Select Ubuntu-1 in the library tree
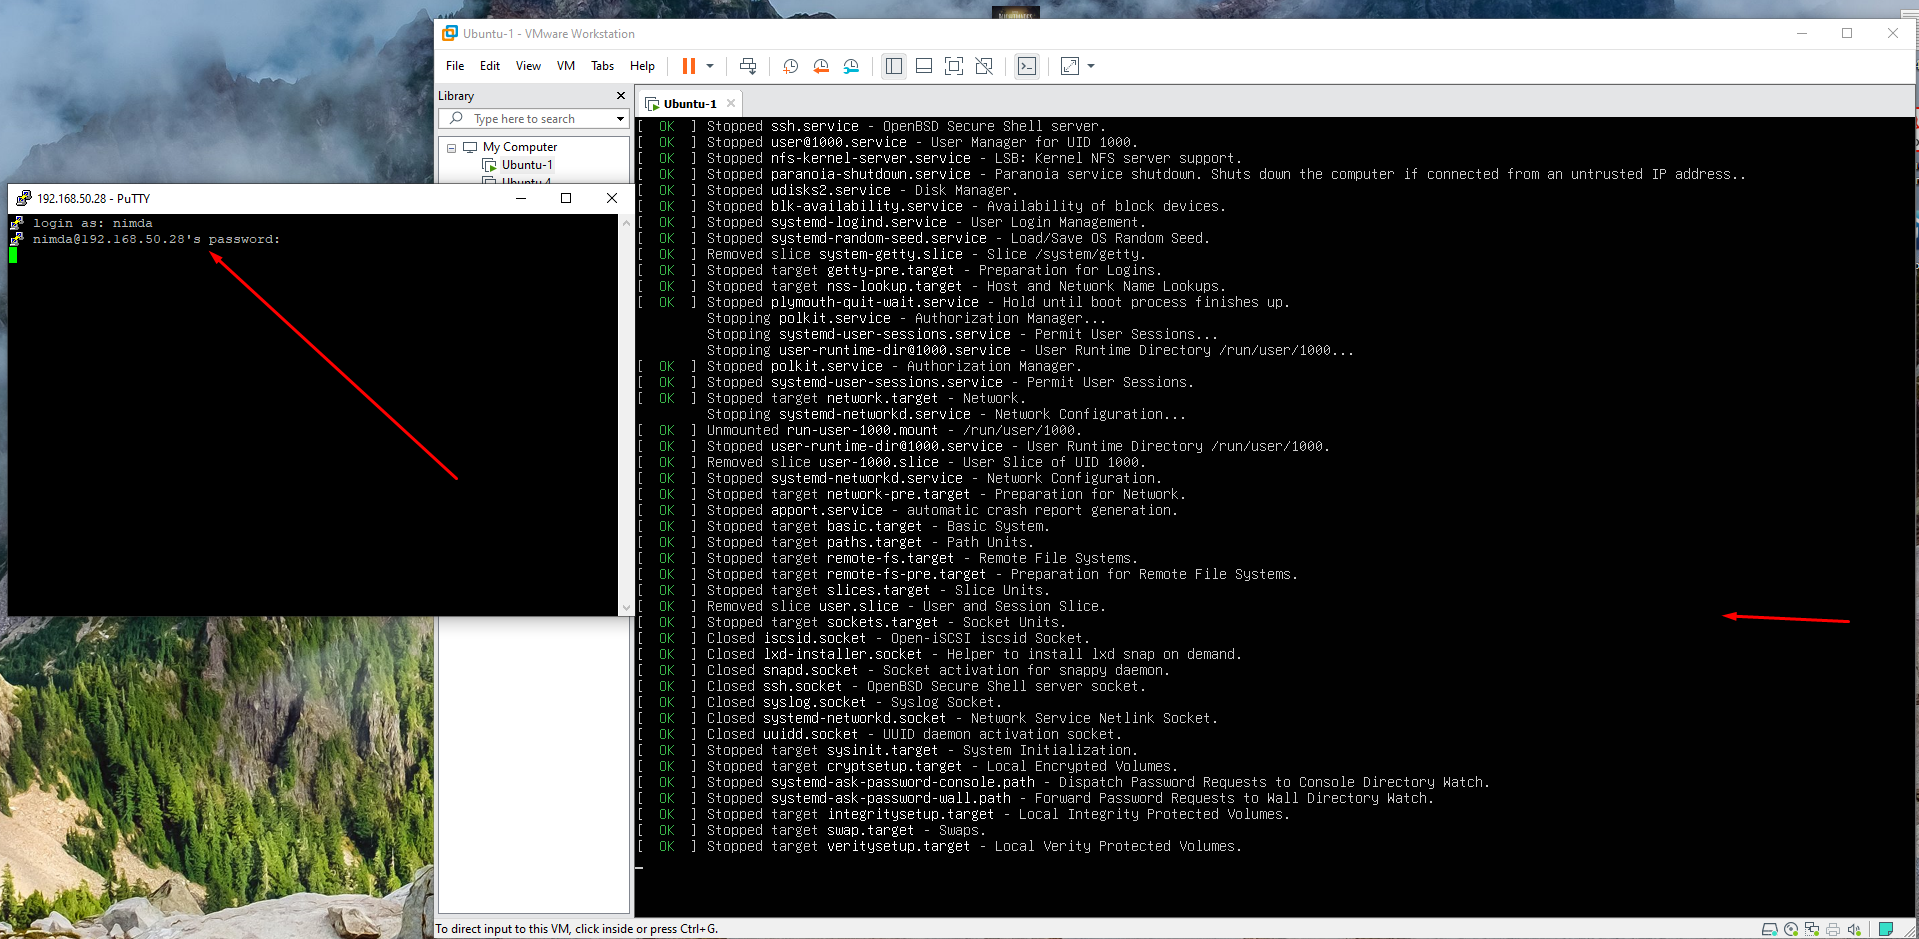Viewport: 1919px width, 939px height. [526, 165]
